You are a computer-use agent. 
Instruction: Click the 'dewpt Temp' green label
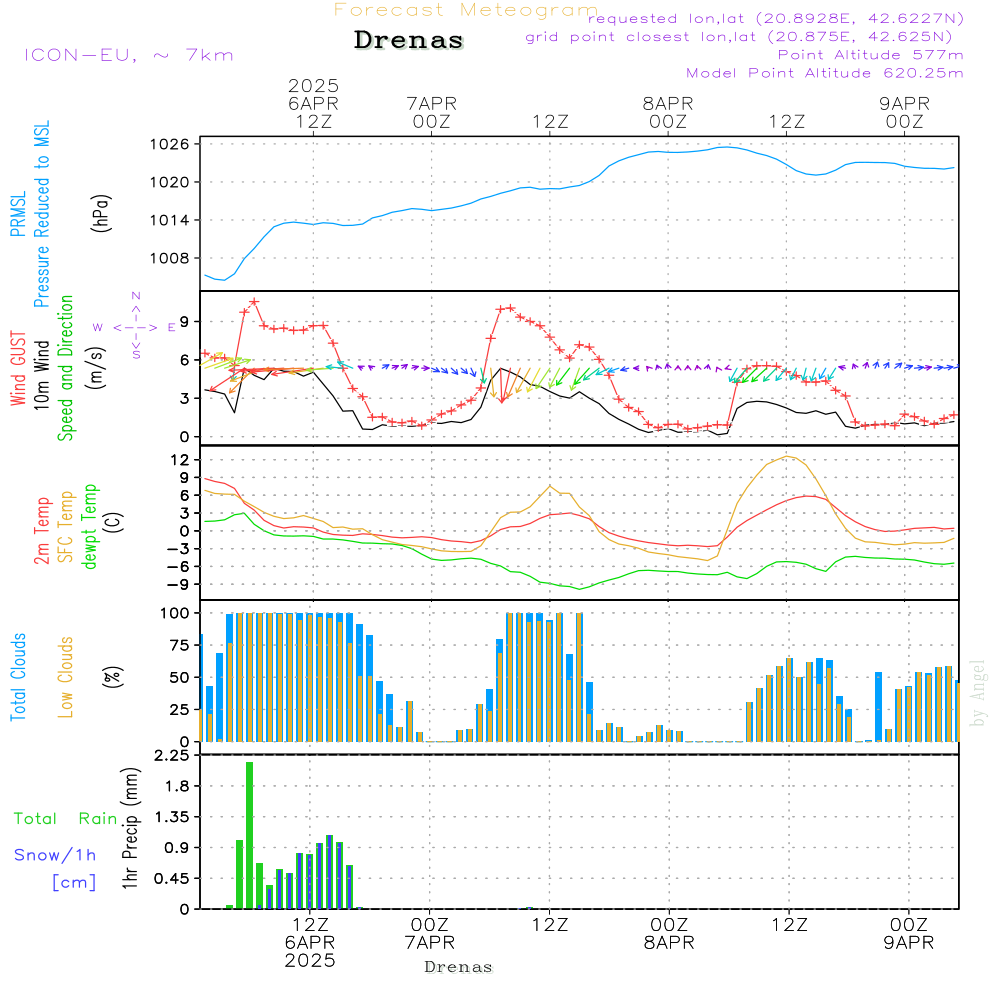(89, 526)
